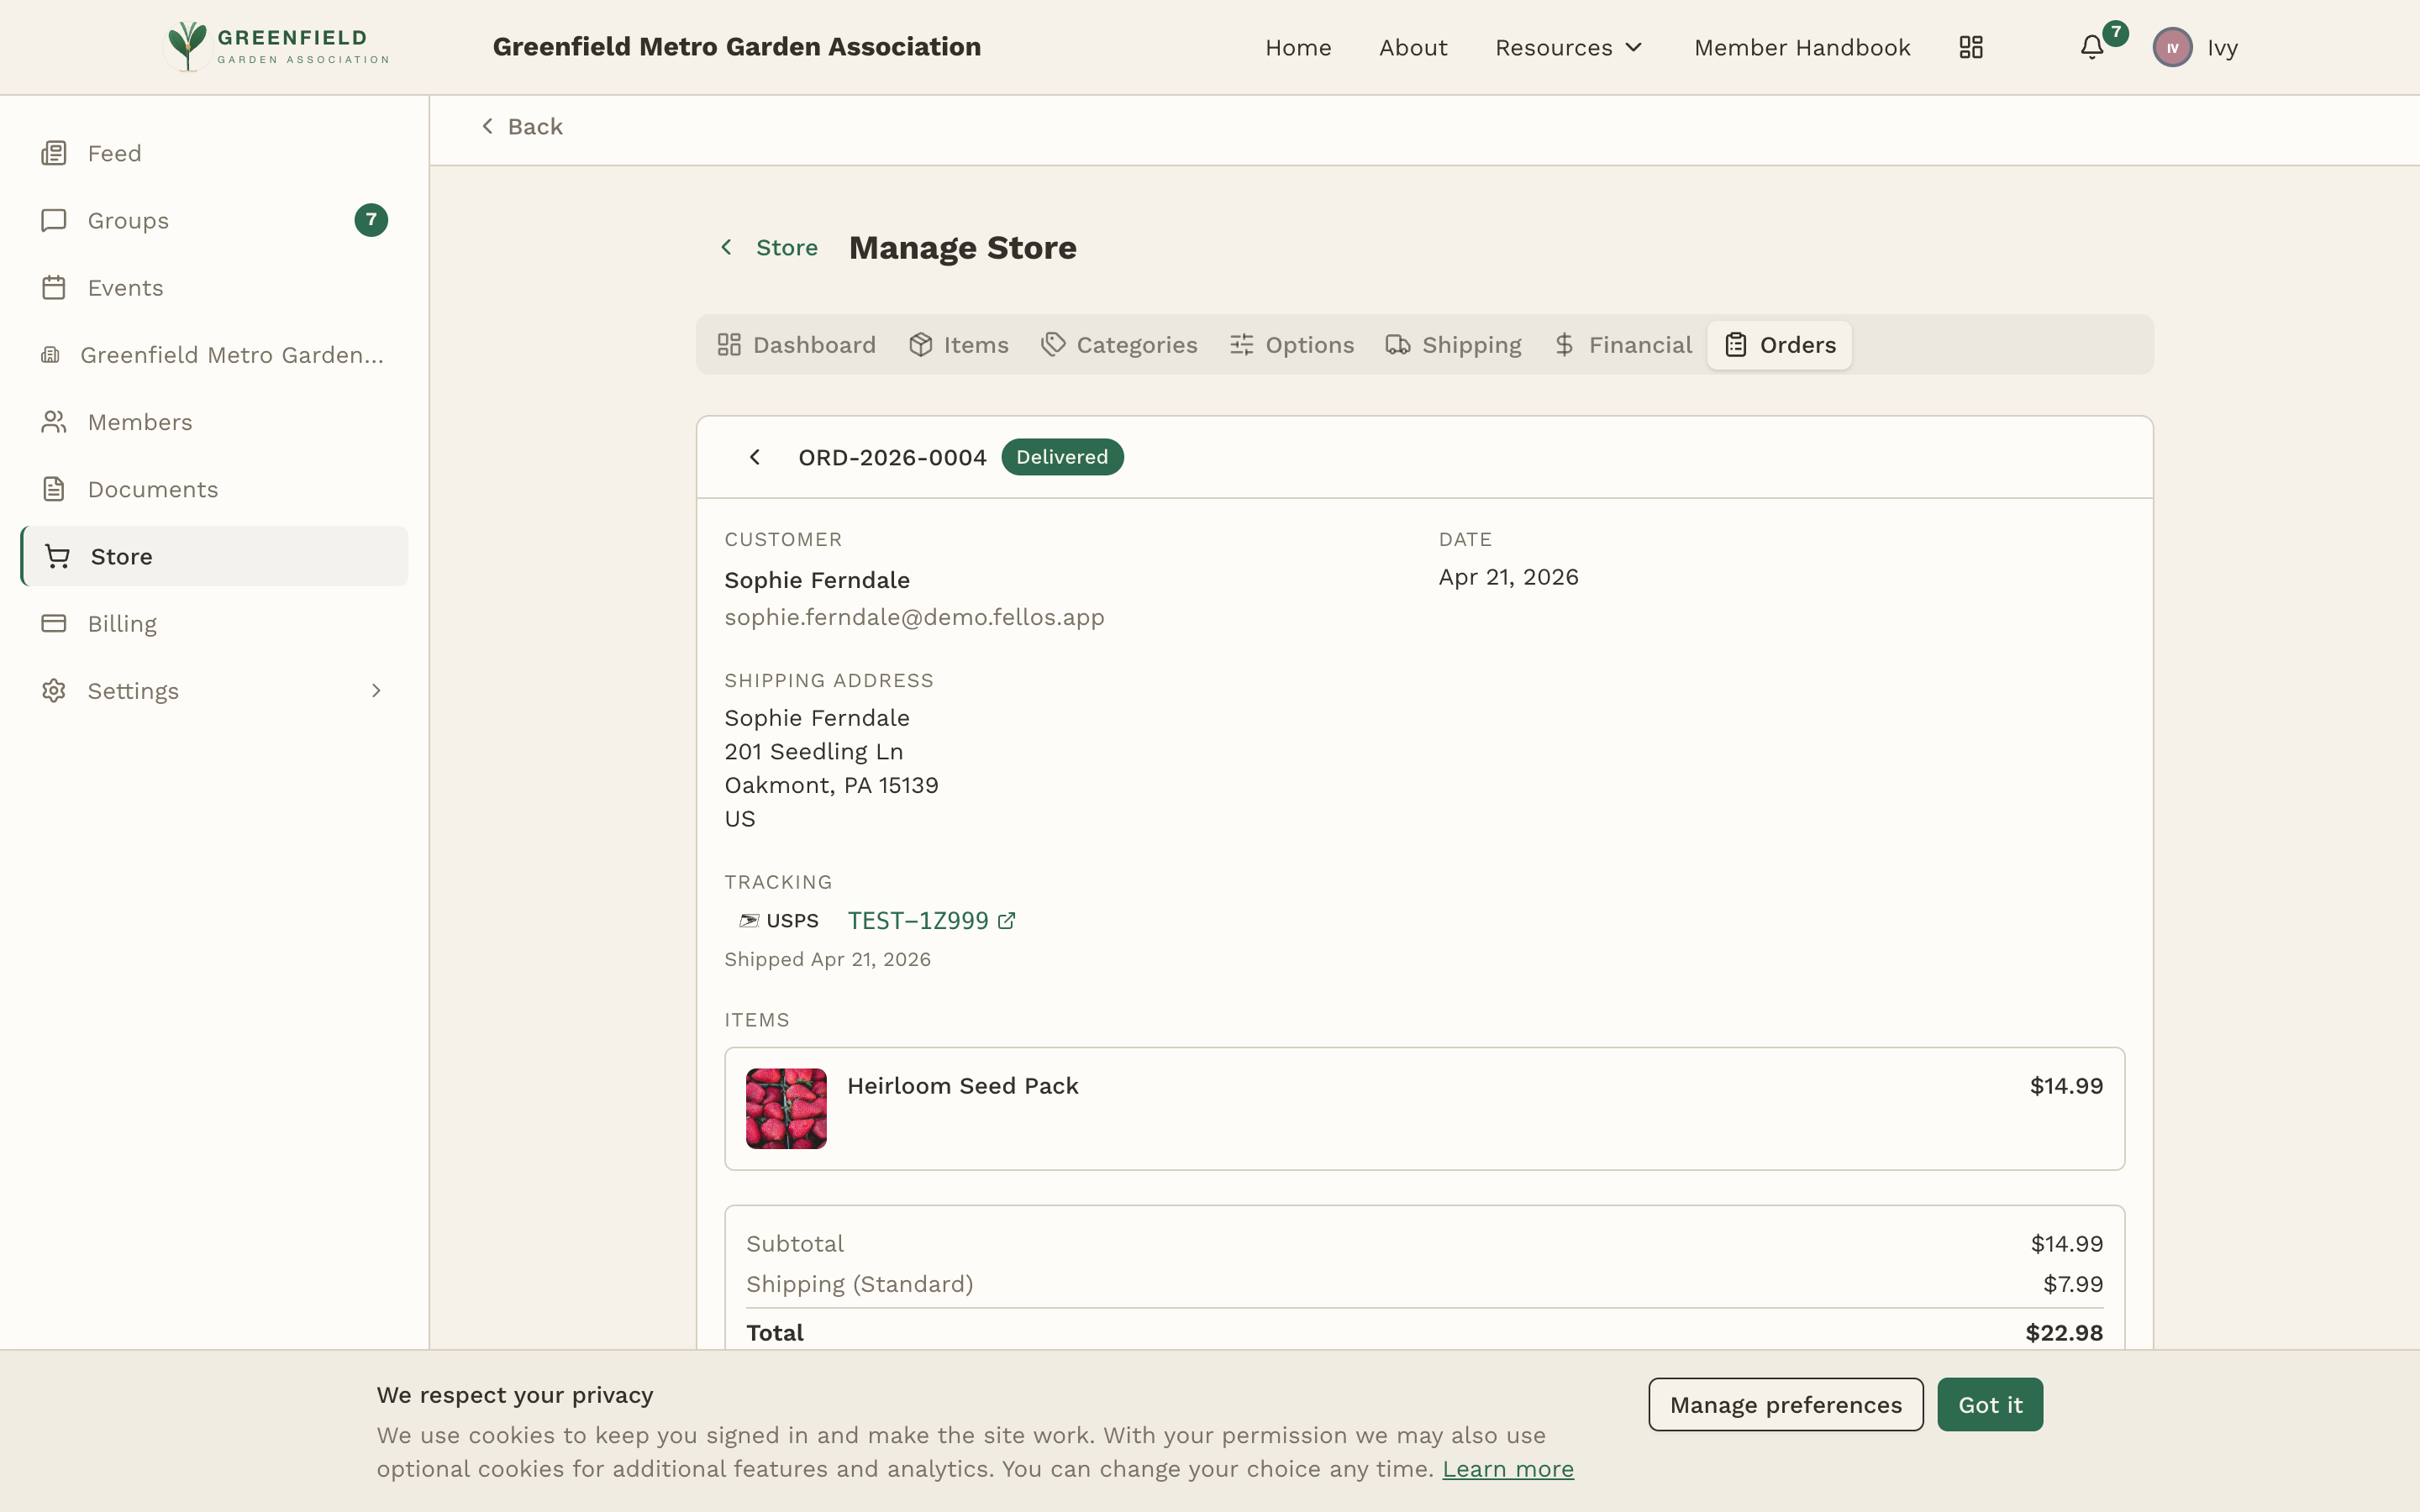This screenshot has width=2420, height=1512.
Task: Click the Greenfield Metro Garden building icon
Action: point(50,354)
